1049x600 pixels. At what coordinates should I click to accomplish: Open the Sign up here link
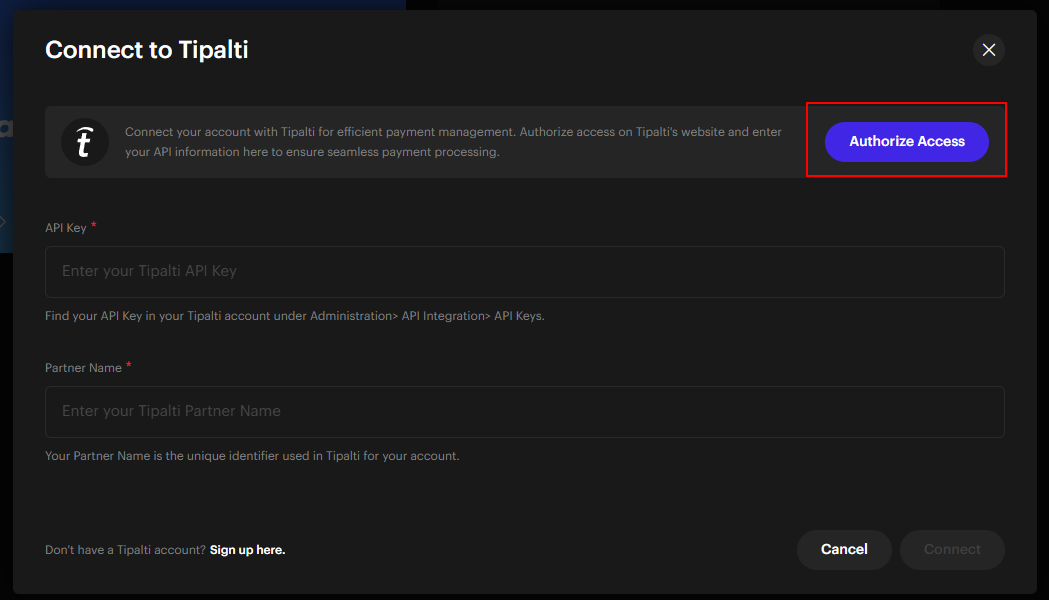click(x=248, y=550)
